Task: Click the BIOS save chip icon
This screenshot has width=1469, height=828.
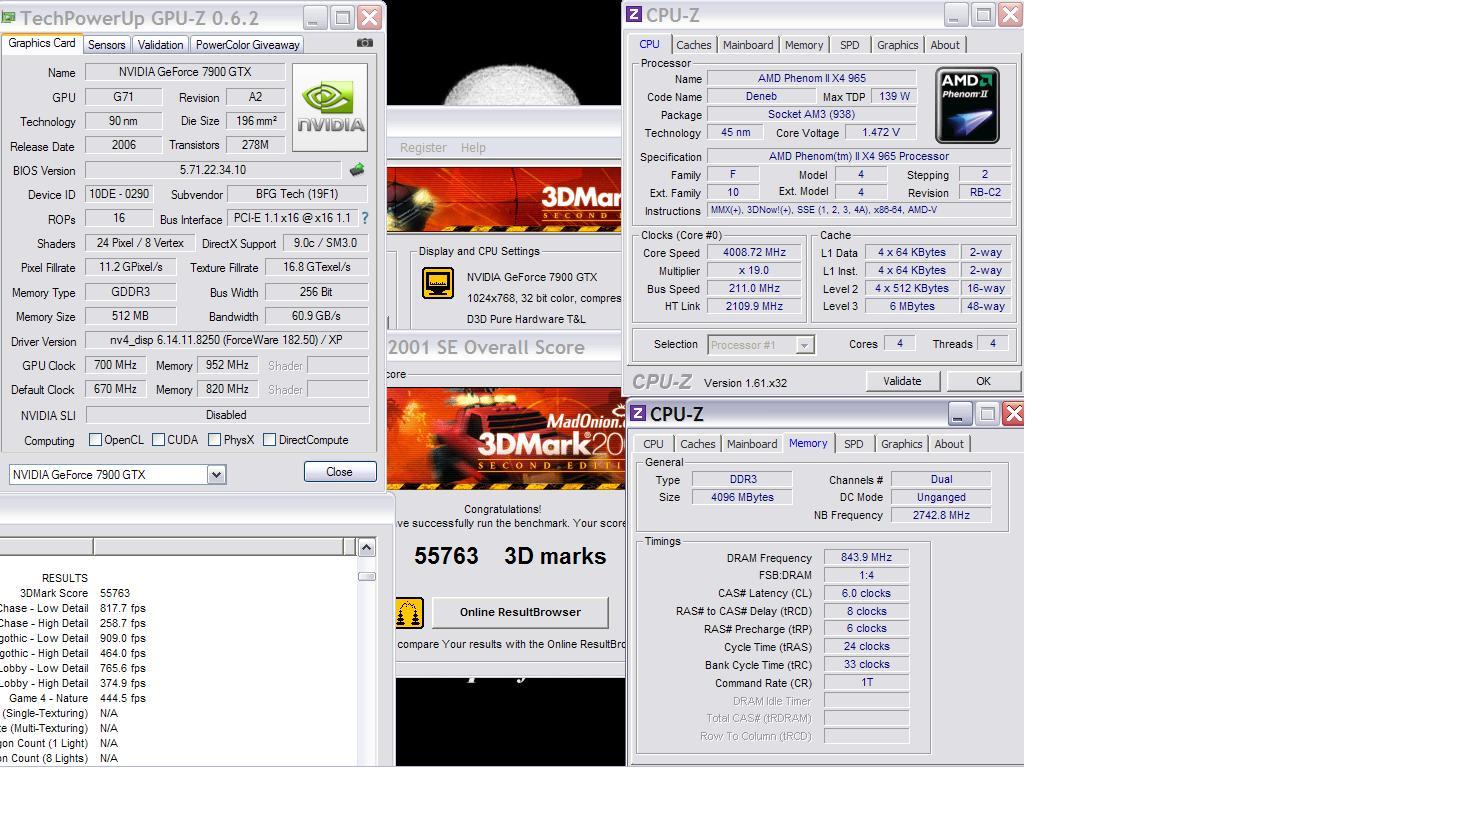Action: [x=357, y=170]
